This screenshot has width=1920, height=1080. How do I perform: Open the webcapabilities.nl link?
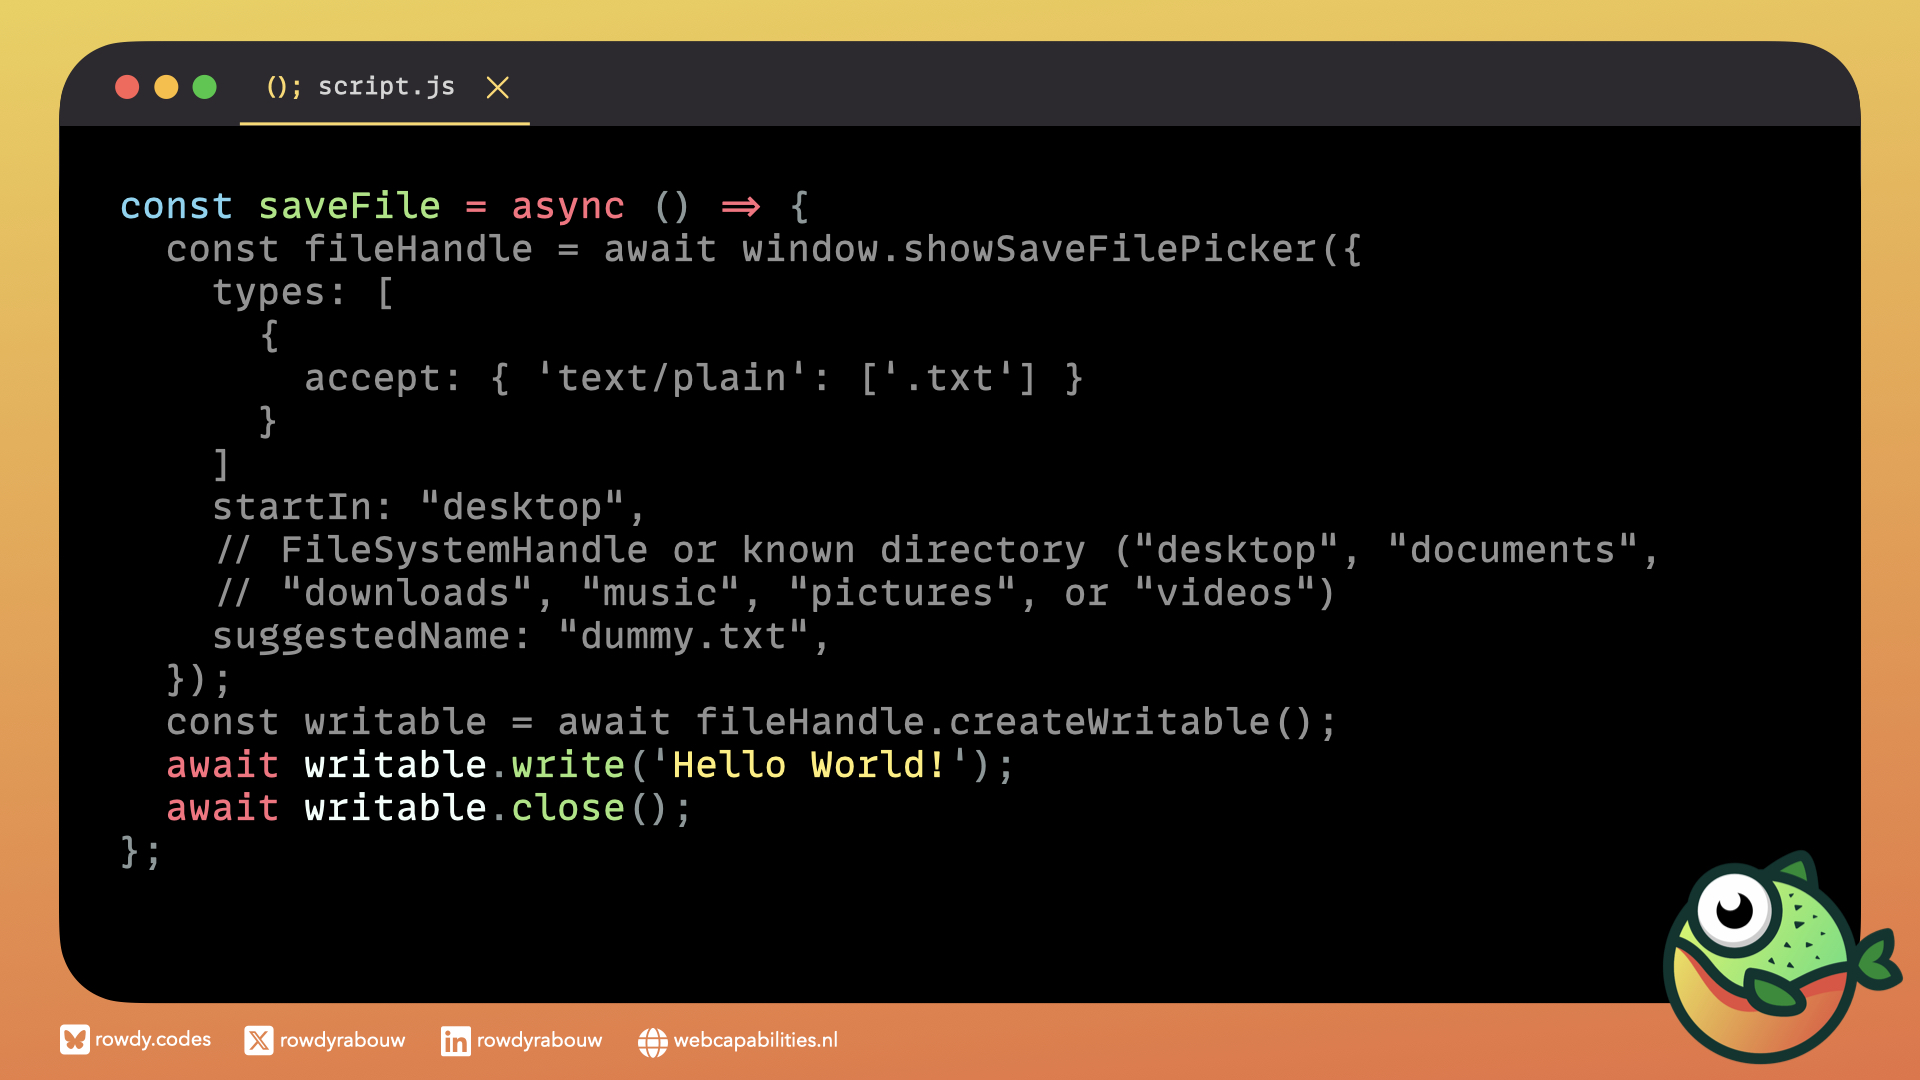pyautogui.click(x=755, y=1041)
